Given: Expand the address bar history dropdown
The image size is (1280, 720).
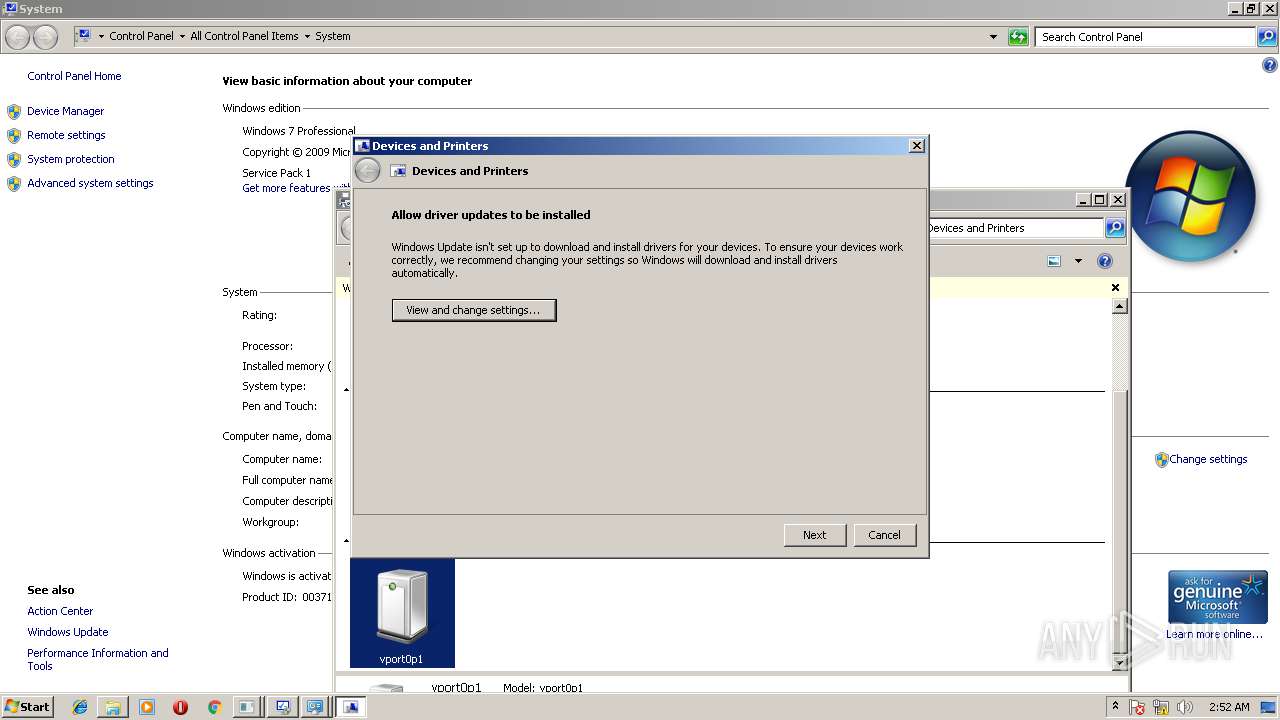Looking at the screenshot, I should click(x=993, y=37).
